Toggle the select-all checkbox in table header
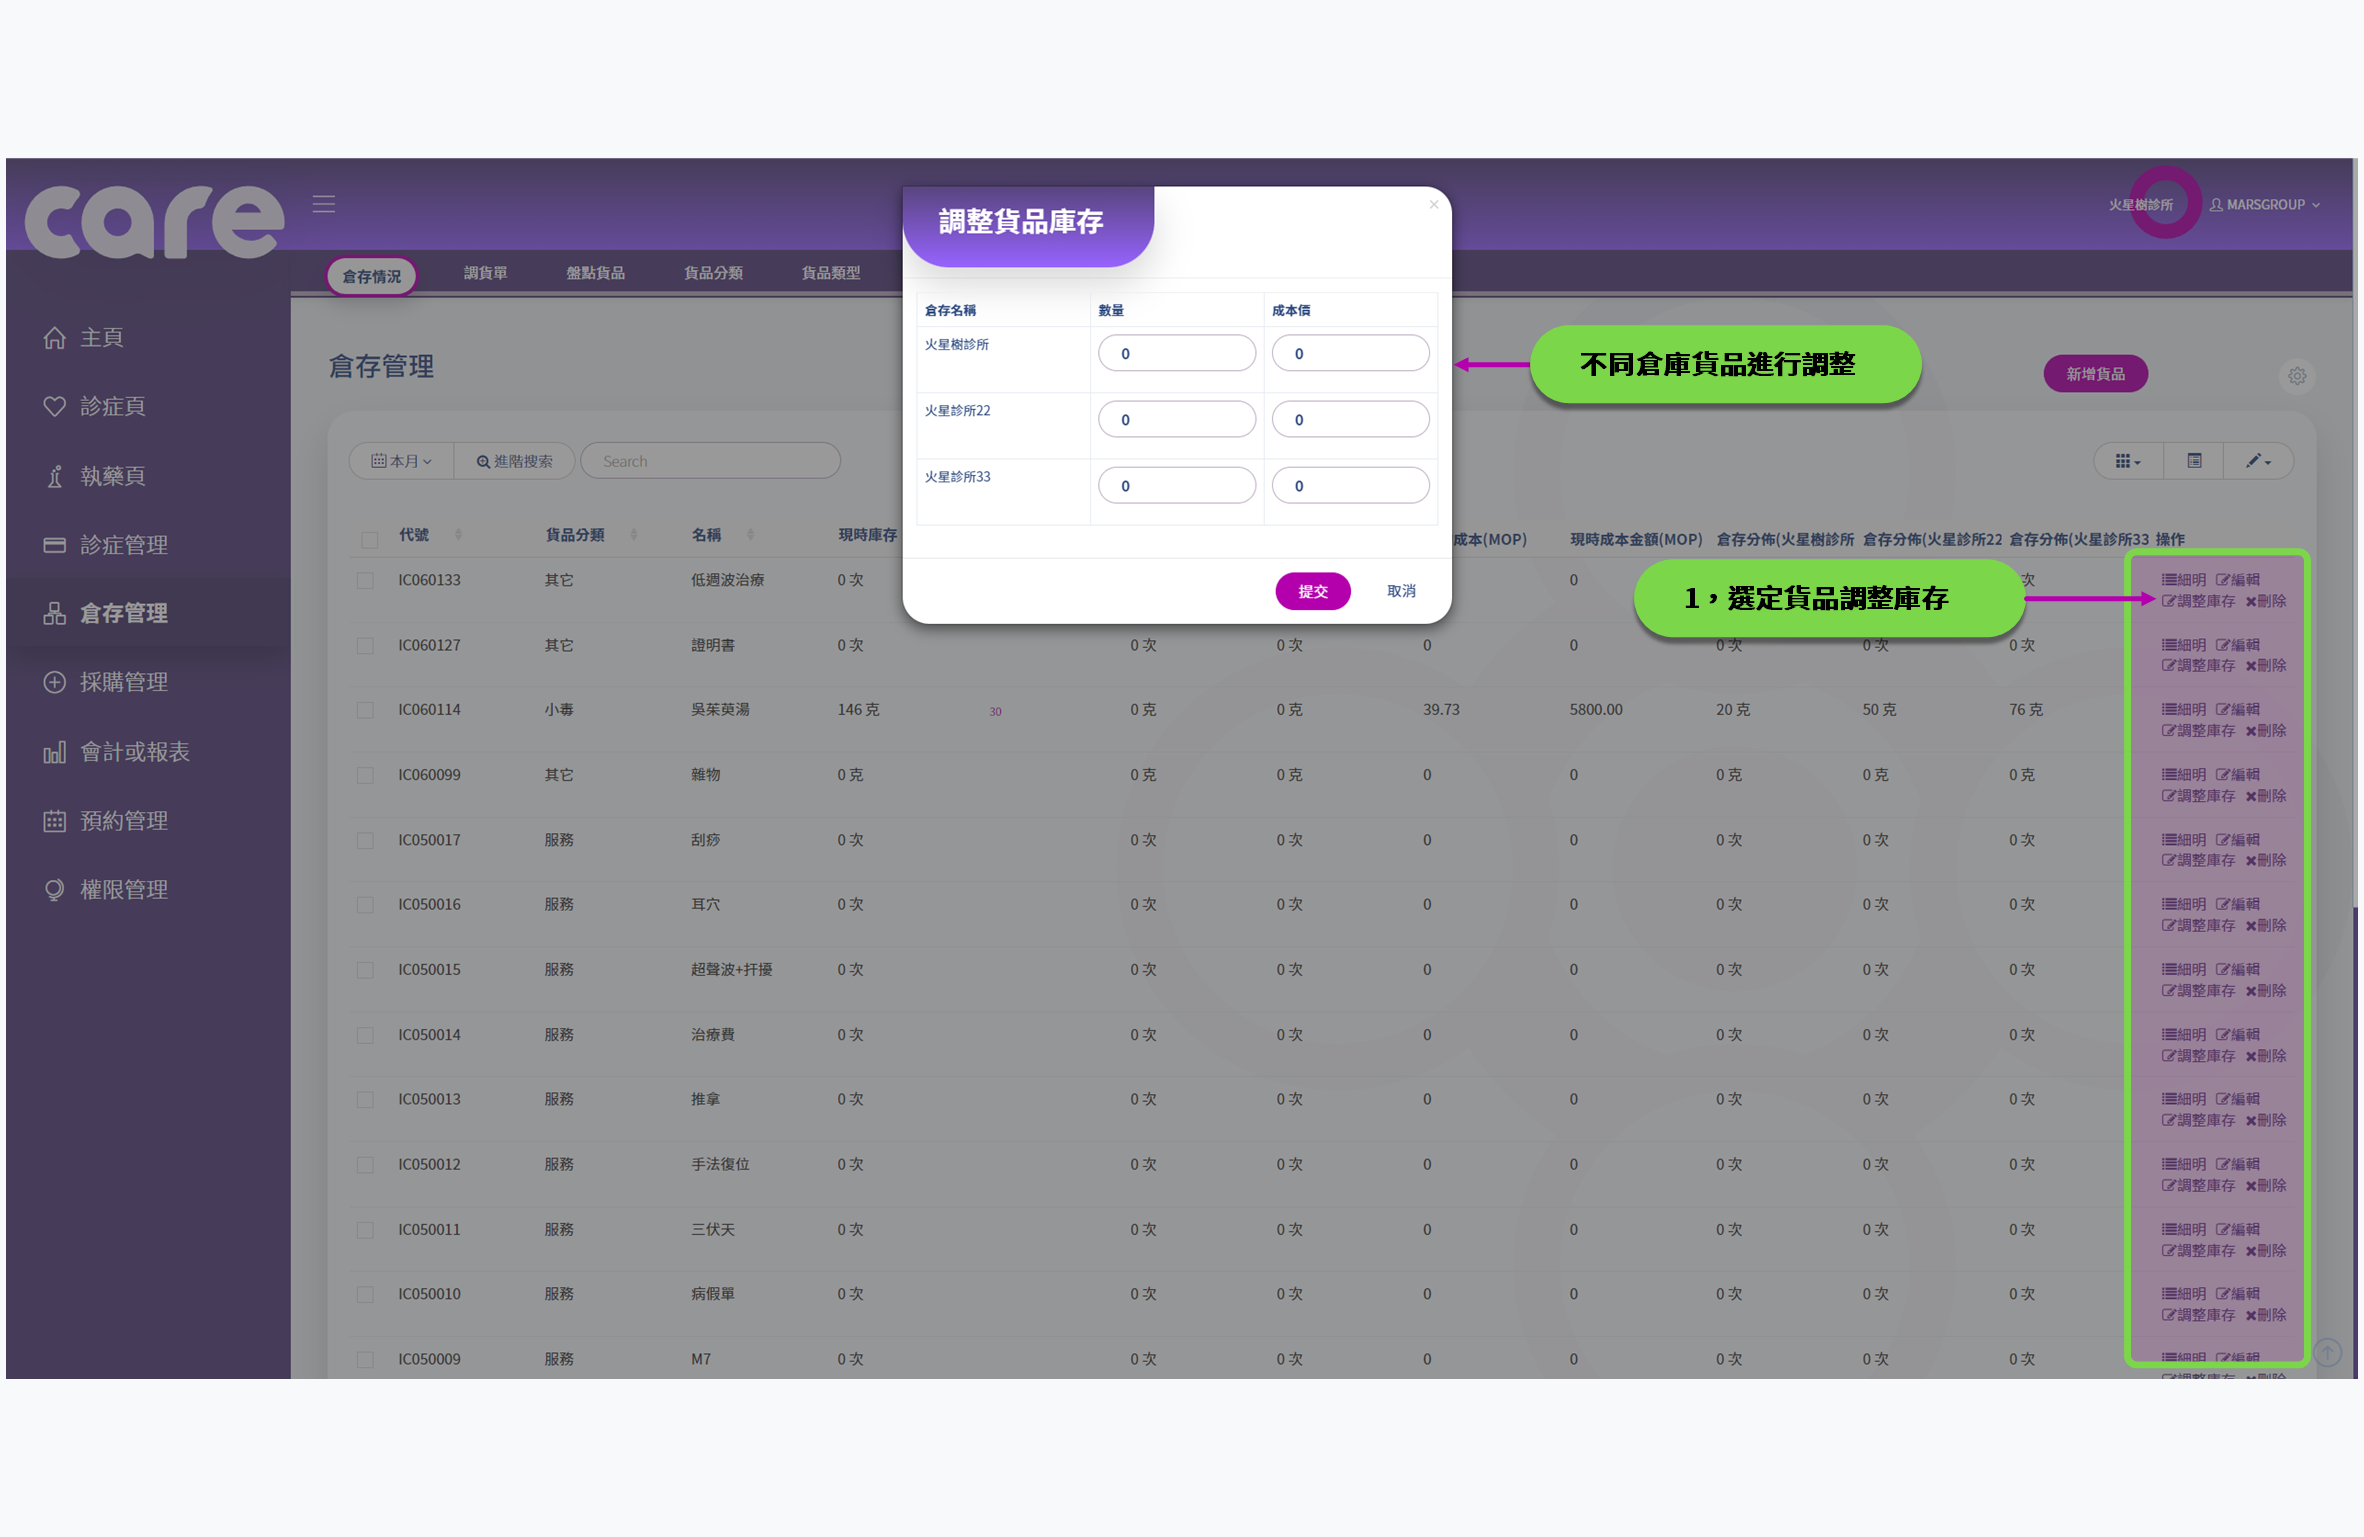Image resolution: width=2364 pixels, height=1537 pixels. click(368, 539)
